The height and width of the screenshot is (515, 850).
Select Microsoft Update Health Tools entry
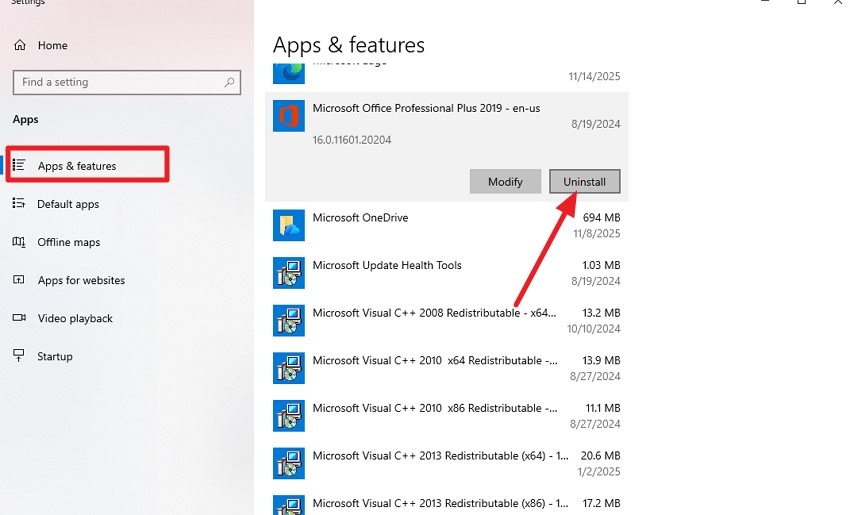[x=387, y=265]
